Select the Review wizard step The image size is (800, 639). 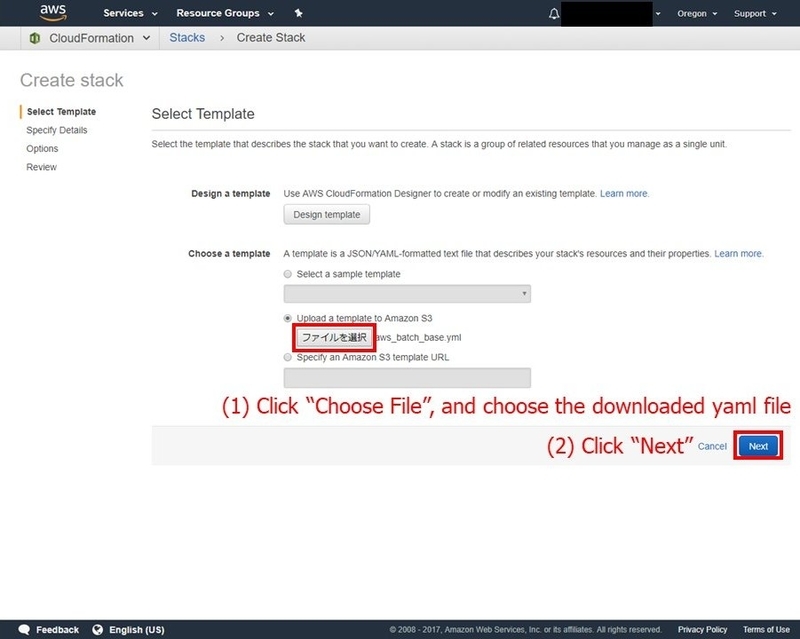(x=41, y=167)
